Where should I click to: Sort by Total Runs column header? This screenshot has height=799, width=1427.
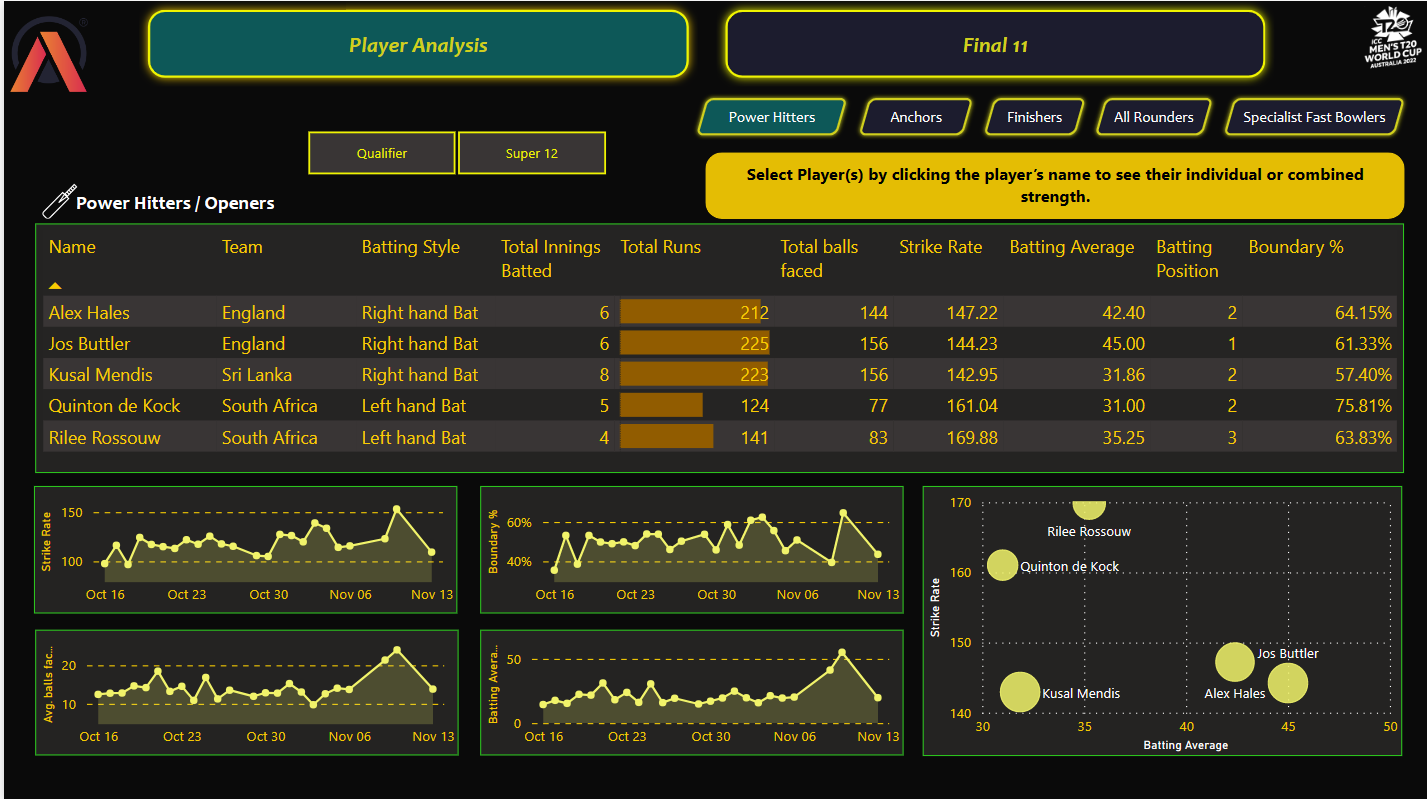coord(660,247)
